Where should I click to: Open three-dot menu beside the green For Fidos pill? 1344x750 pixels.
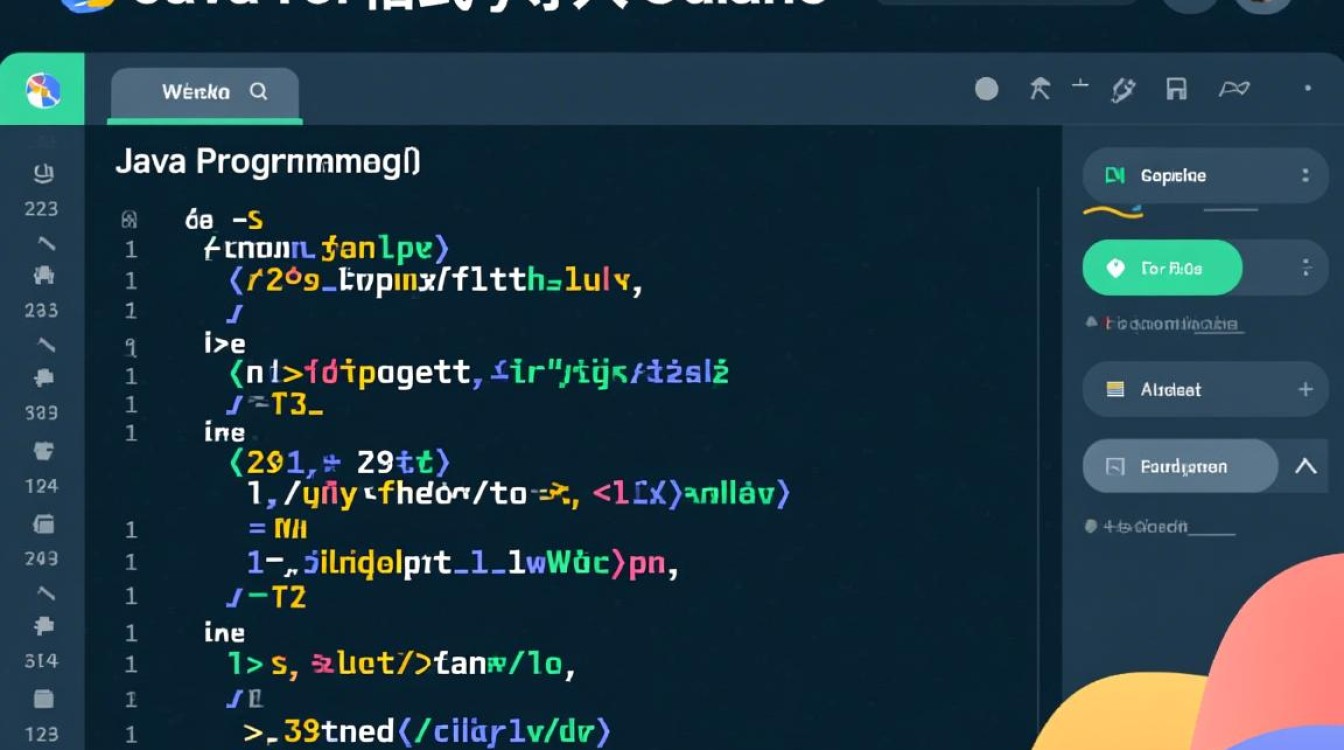coord(1305,268)
